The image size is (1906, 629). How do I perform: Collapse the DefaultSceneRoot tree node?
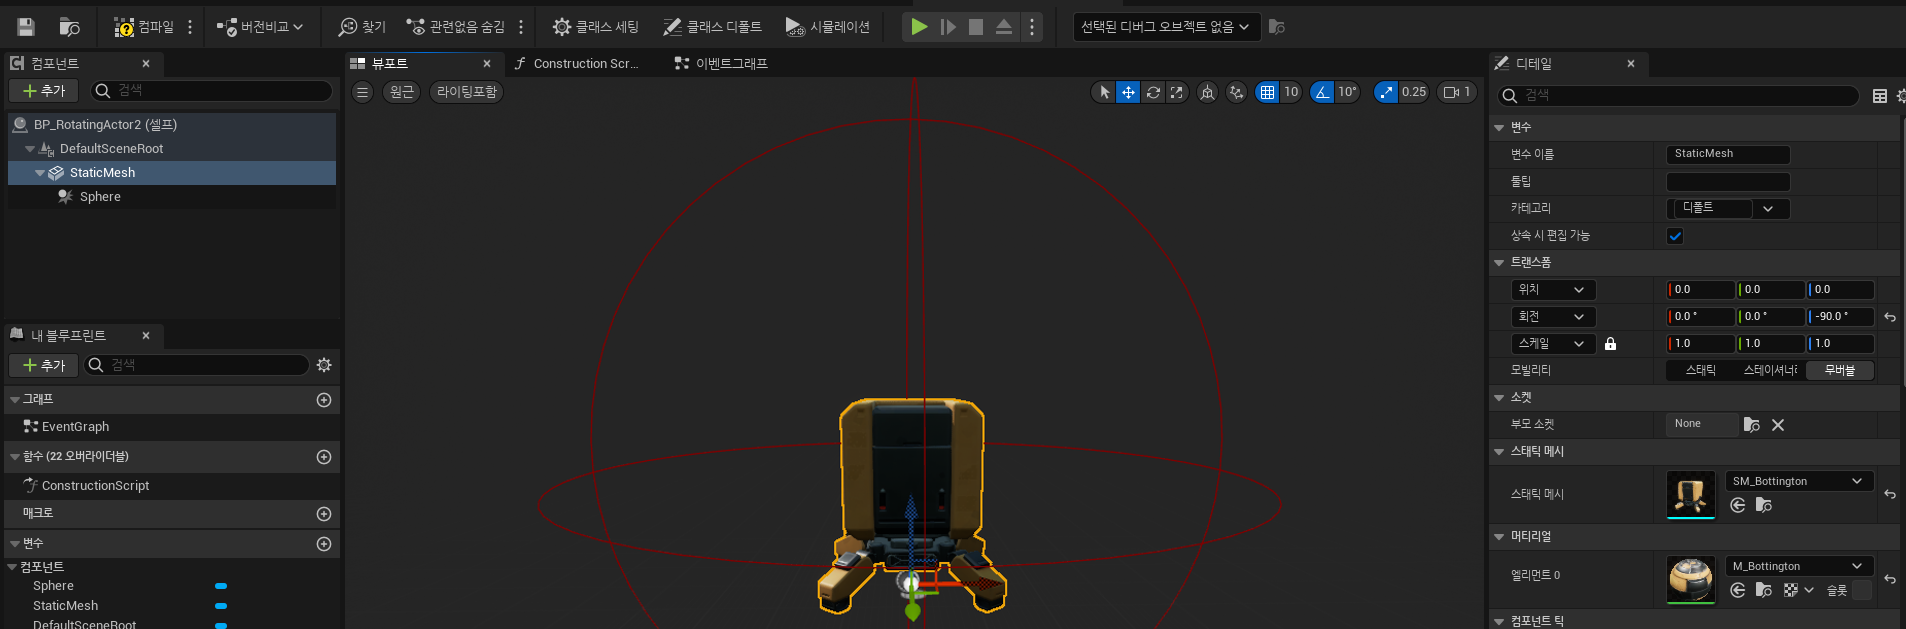click(x=30, y=149)
